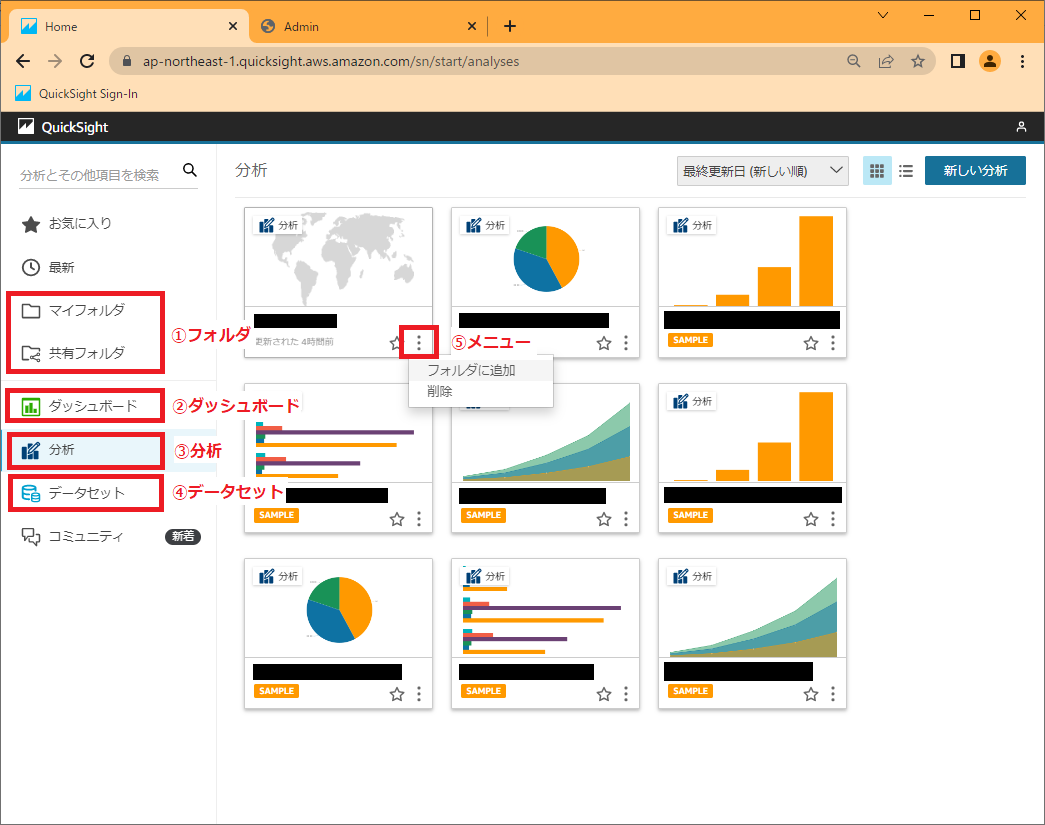Screen dimensions: 1045x825
Task: Star the top-row pie chart analysis
Action: pyautogui.click(x=604, y=343)
